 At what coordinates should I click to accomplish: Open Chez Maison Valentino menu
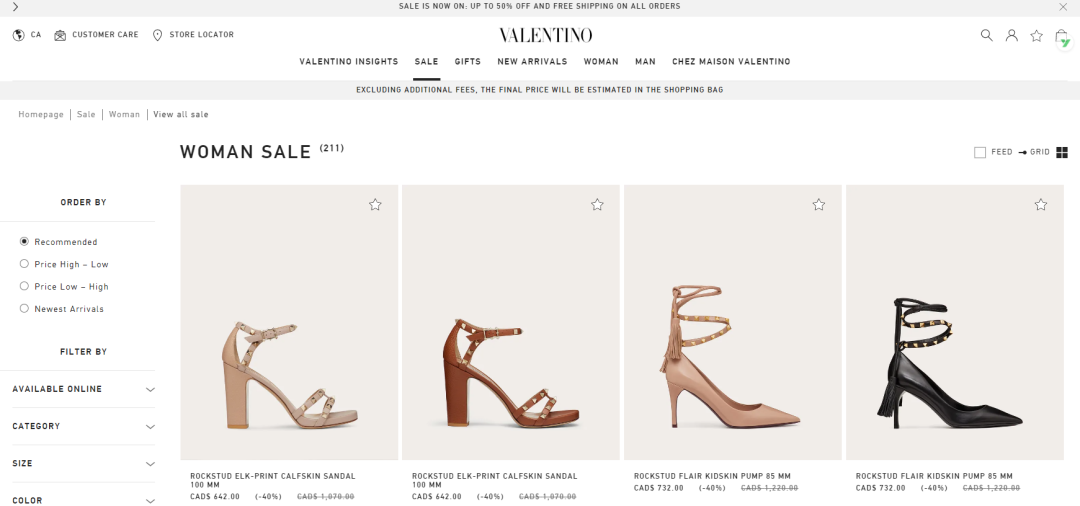[x=731, y=61]
